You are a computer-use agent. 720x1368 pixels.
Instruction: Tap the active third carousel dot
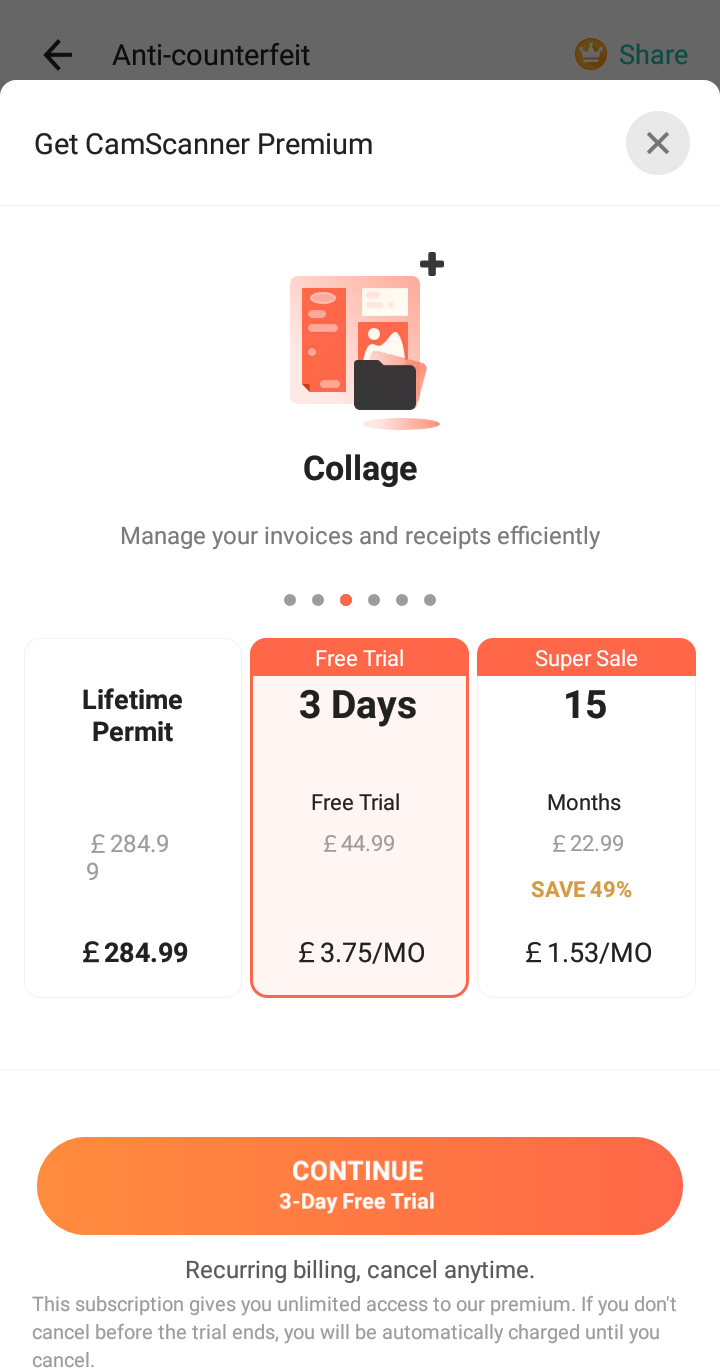click(x=346, y=600)
